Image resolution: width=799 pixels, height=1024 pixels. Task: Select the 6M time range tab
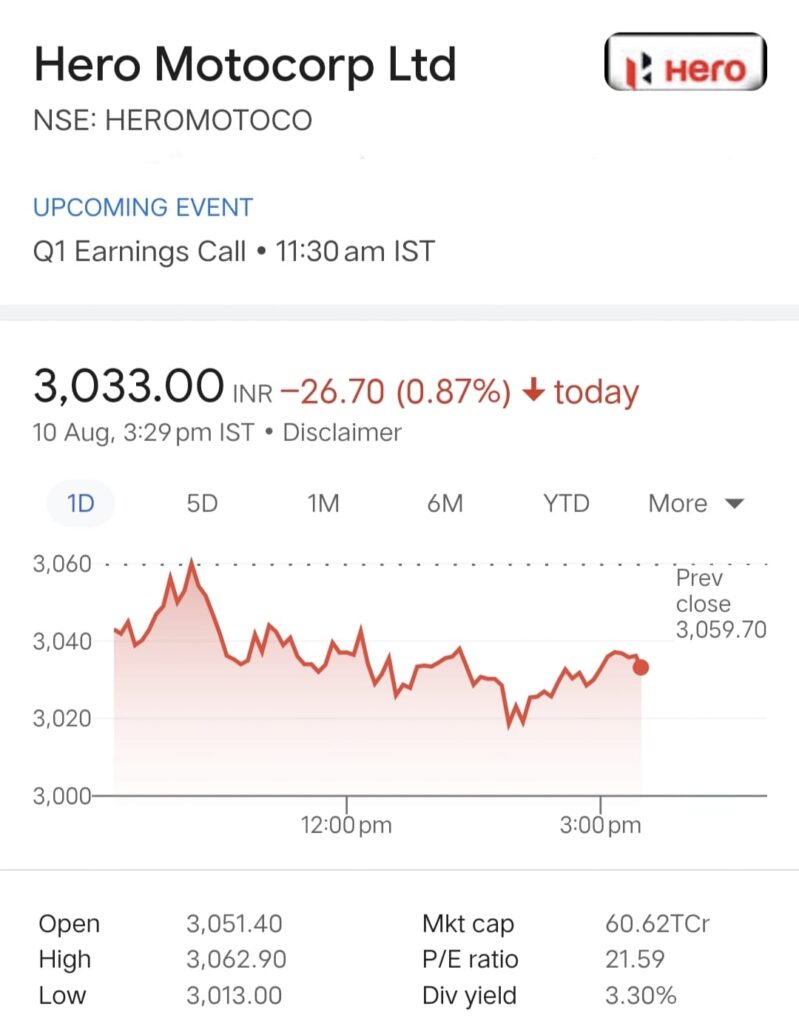click(445, 504)
